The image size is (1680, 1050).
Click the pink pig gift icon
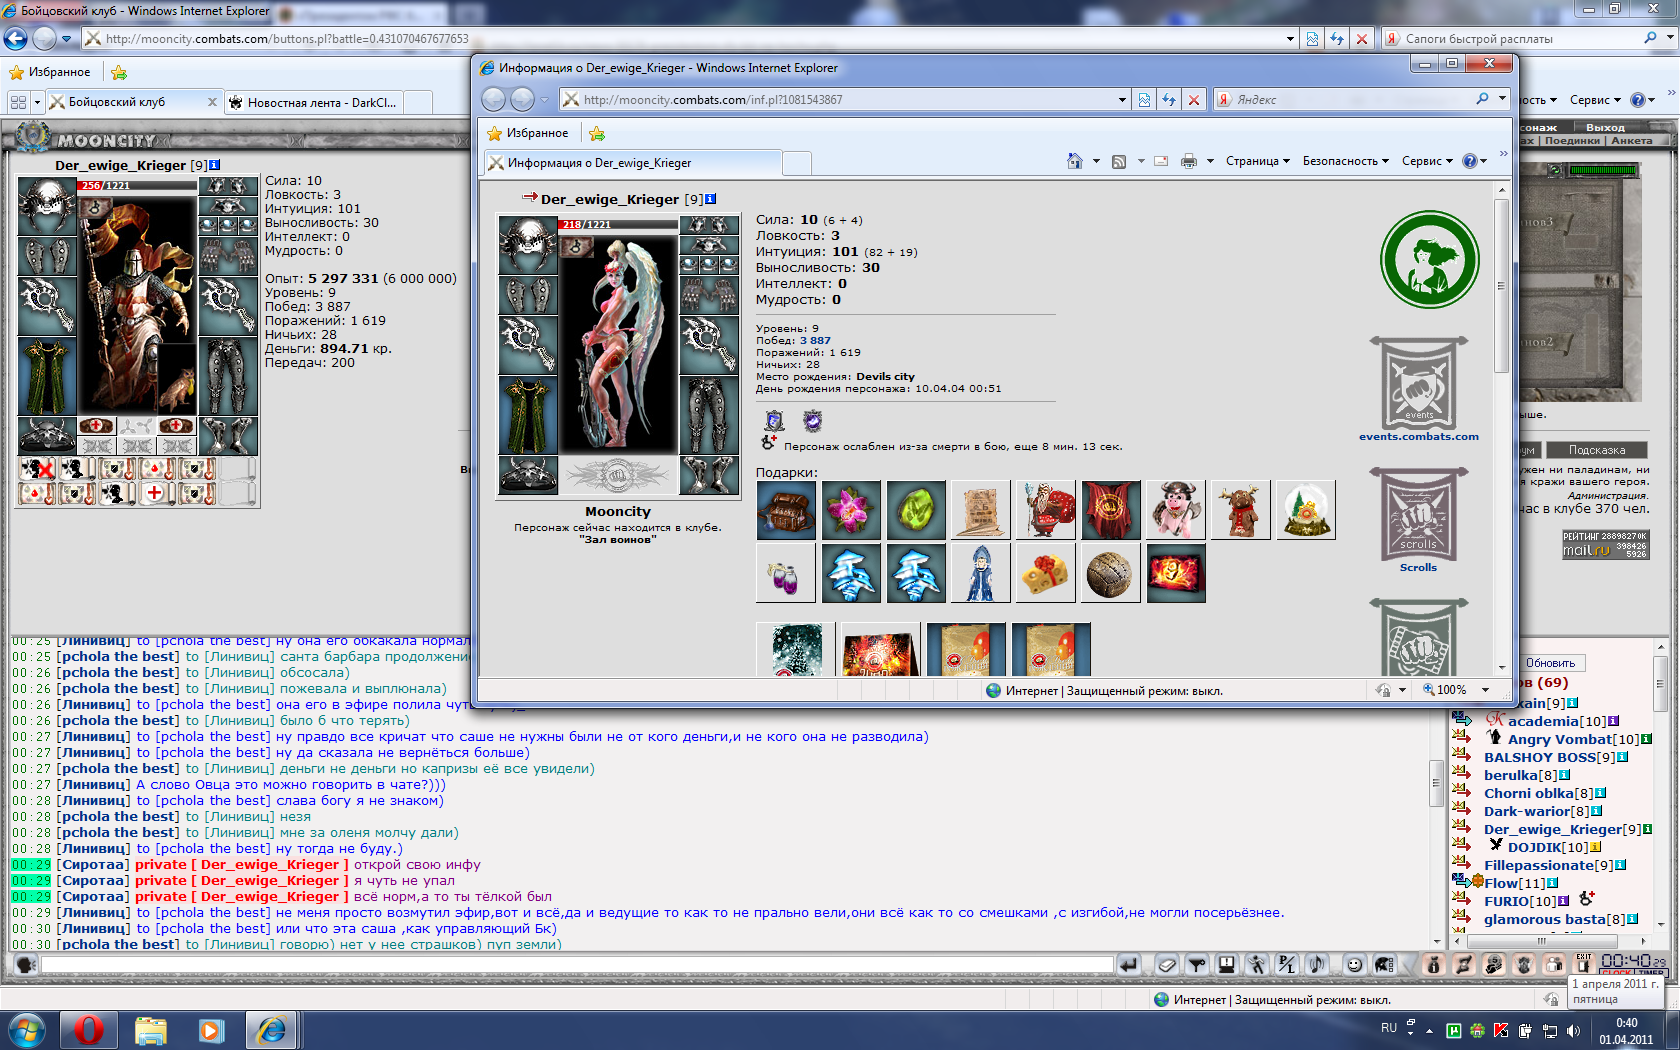click(1176, 510)
